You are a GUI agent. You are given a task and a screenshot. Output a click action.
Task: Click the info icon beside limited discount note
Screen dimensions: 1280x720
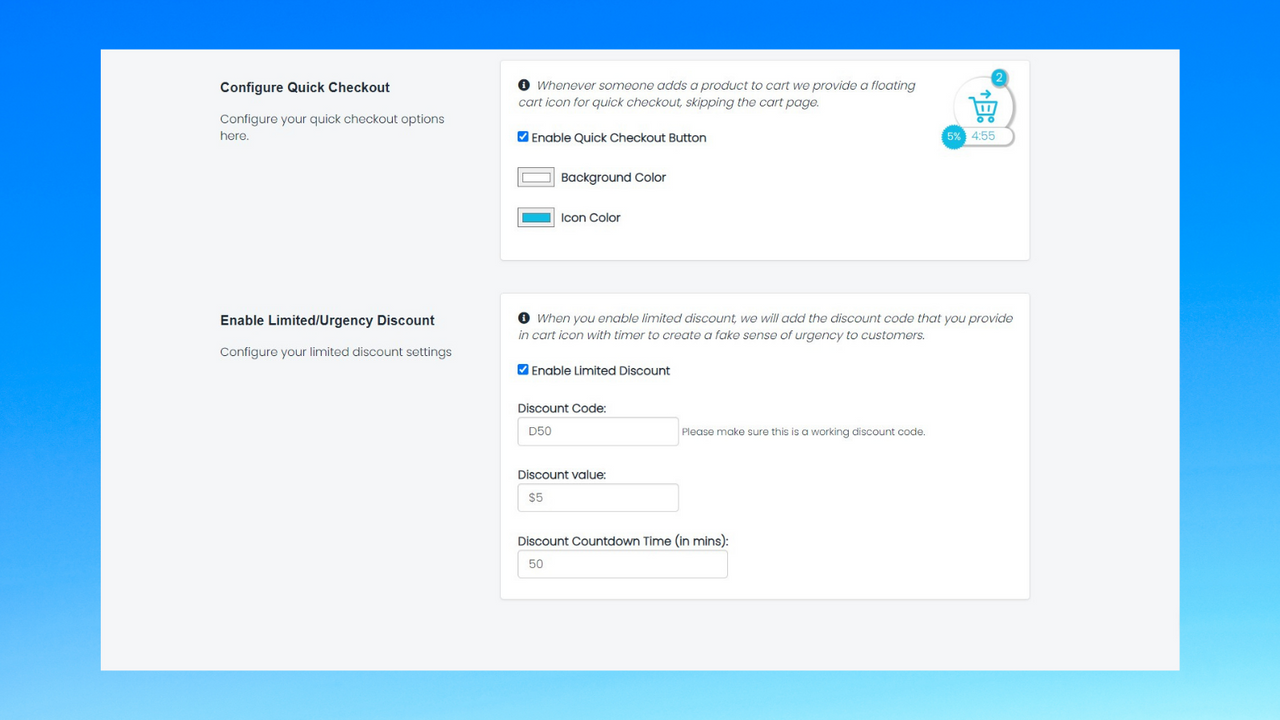pyautogui.click(x=524, y=318)
